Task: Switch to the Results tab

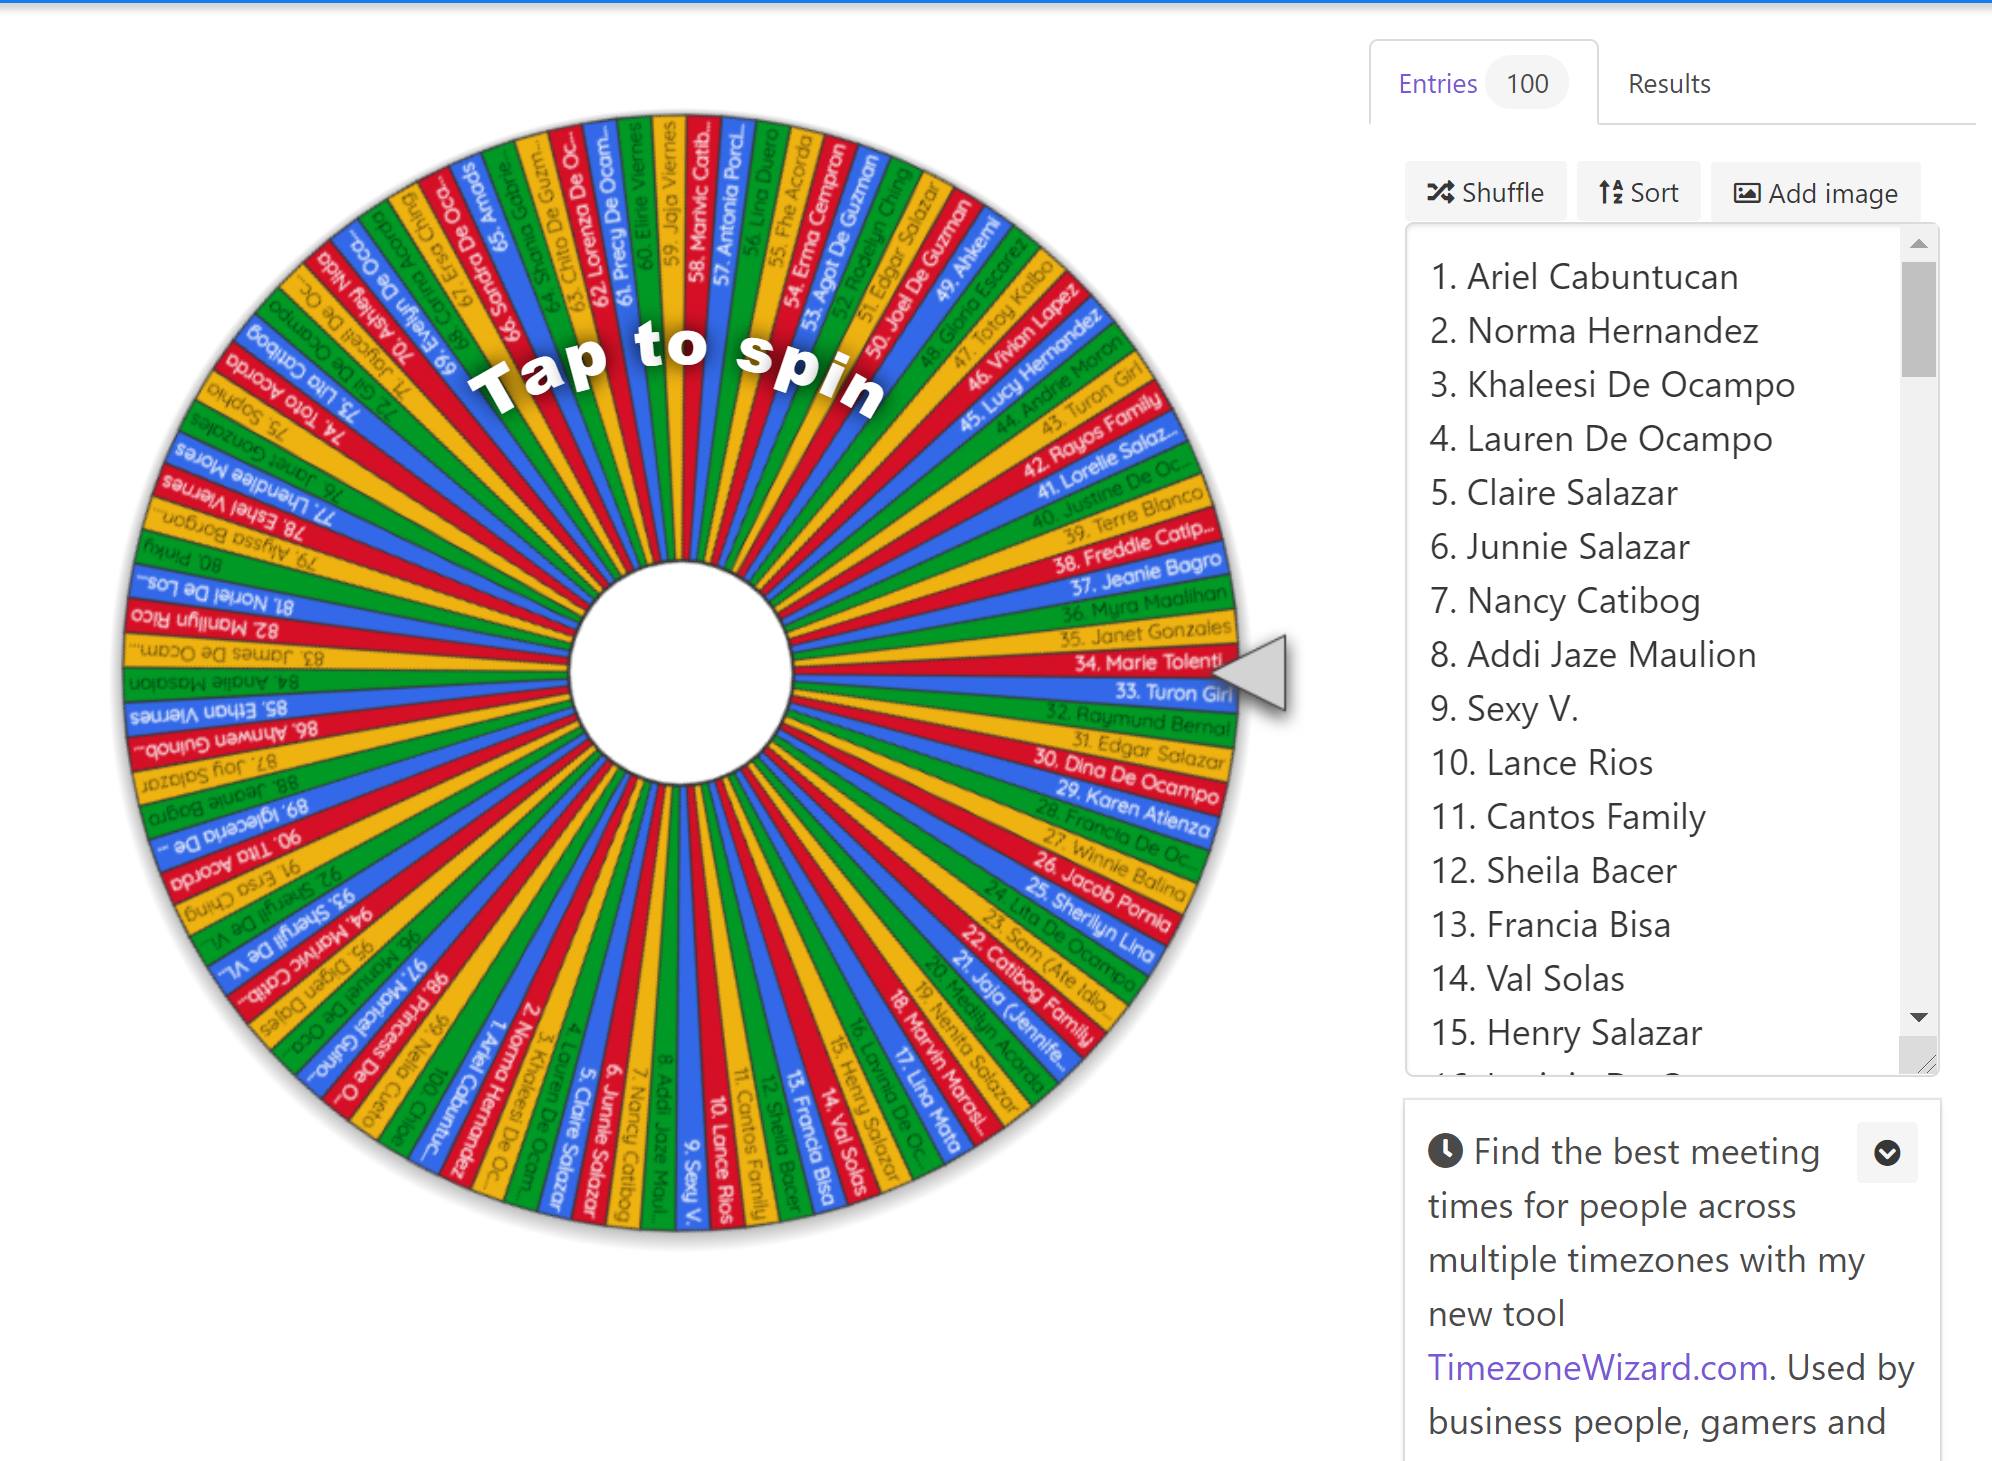Action: point(1669,84)
